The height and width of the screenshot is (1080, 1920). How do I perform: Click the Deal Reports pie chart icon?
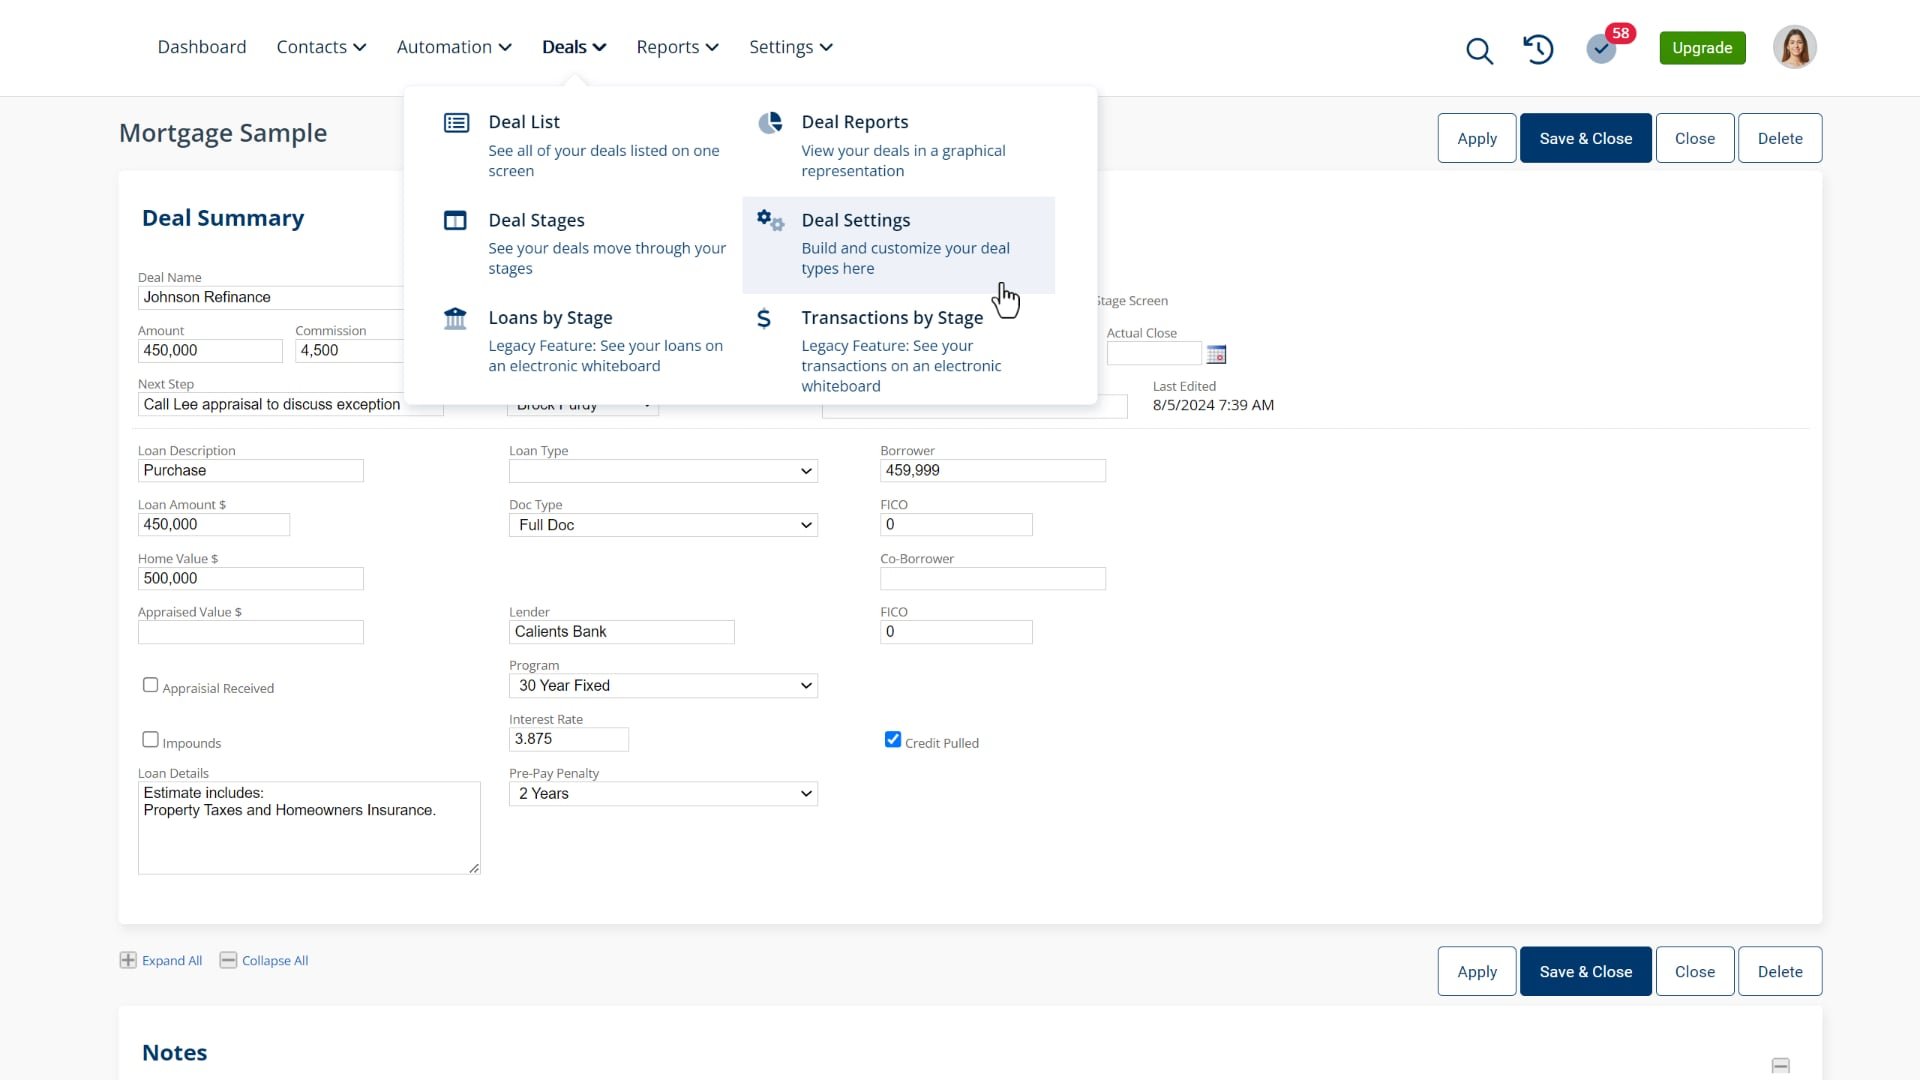[770, 123]
